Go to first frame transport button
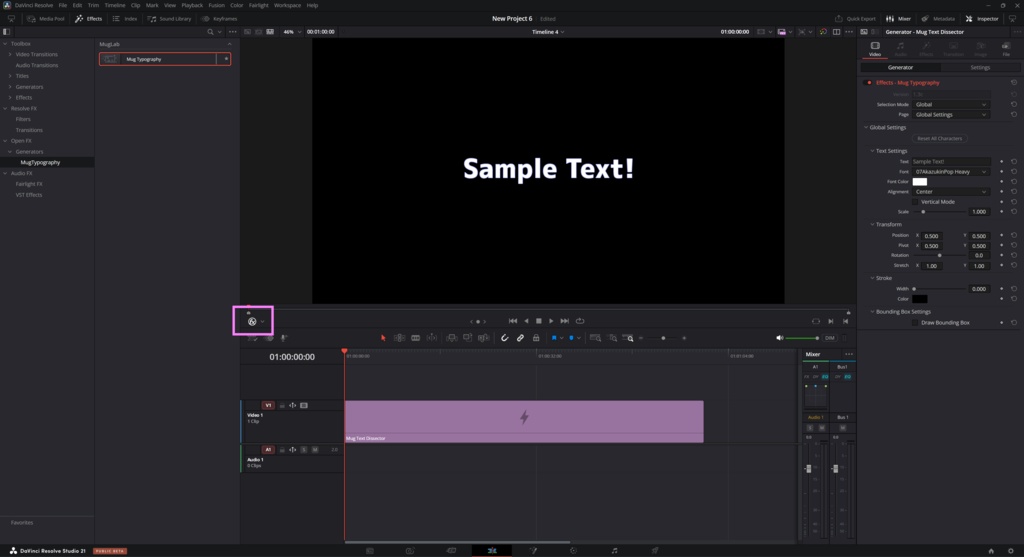The height and width of the screenshot is (557, 1024). pos(513,321)
